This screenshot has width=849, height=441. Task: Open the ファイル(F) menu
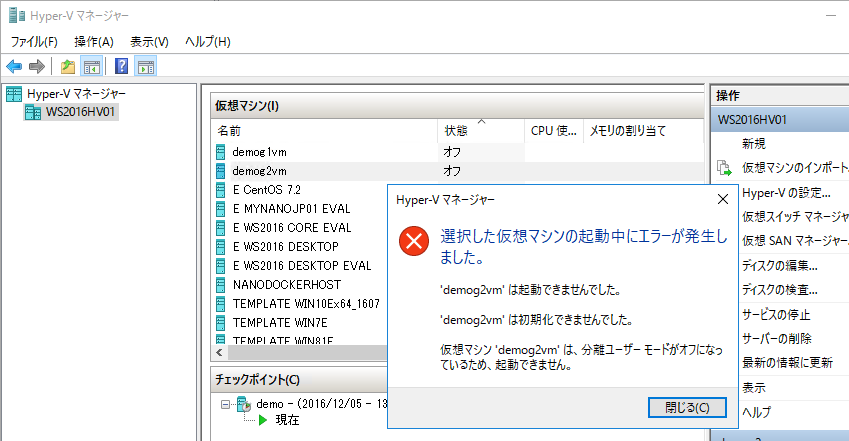34,42
